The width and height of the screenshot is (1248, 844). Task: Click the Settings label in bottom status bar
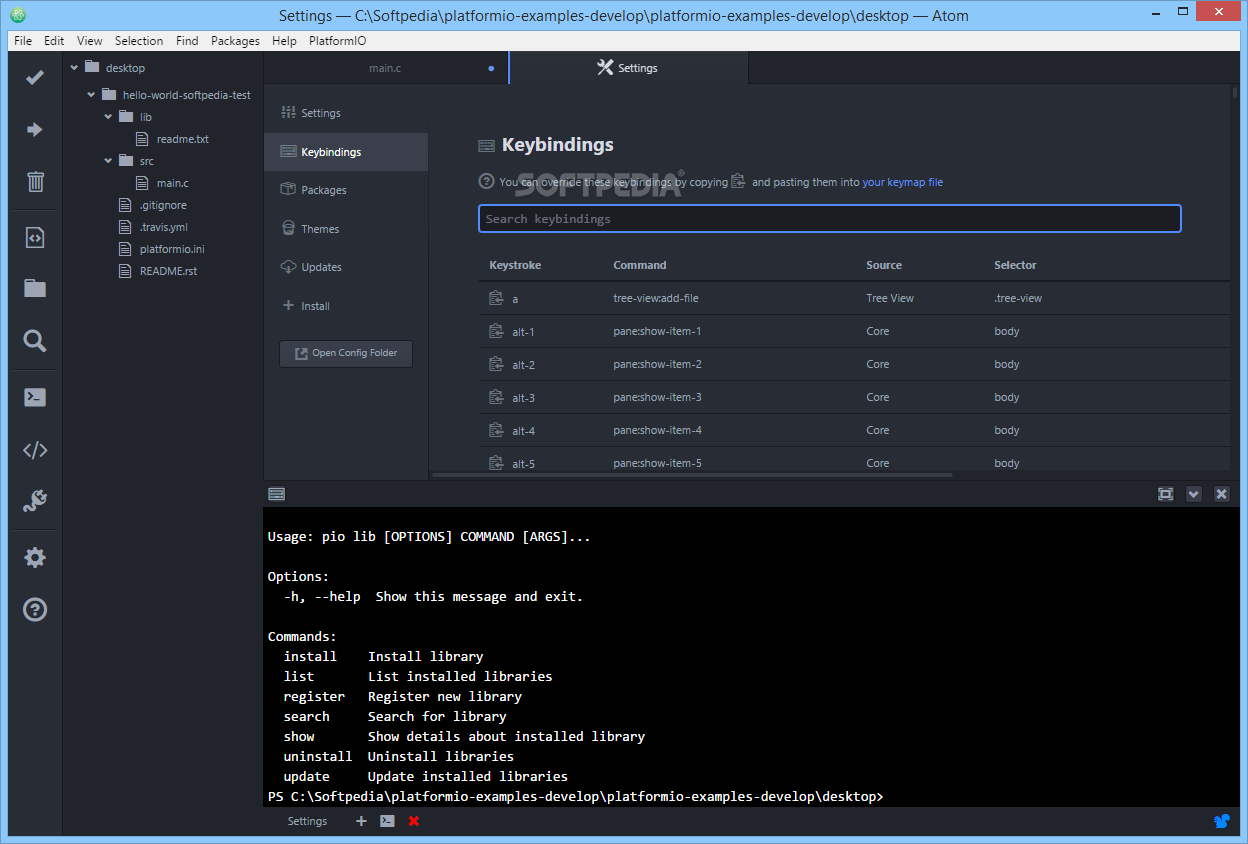pyautogui.click(x=307, y=821)
